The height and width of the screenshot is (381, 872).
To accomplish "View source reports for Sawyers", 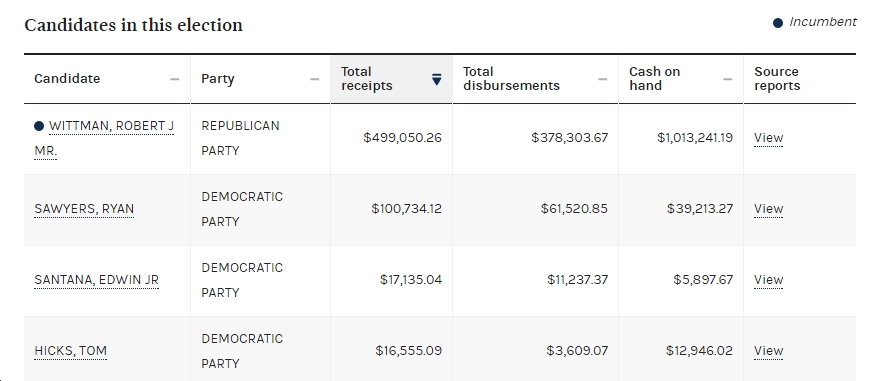I will click(x=769, y=209).
